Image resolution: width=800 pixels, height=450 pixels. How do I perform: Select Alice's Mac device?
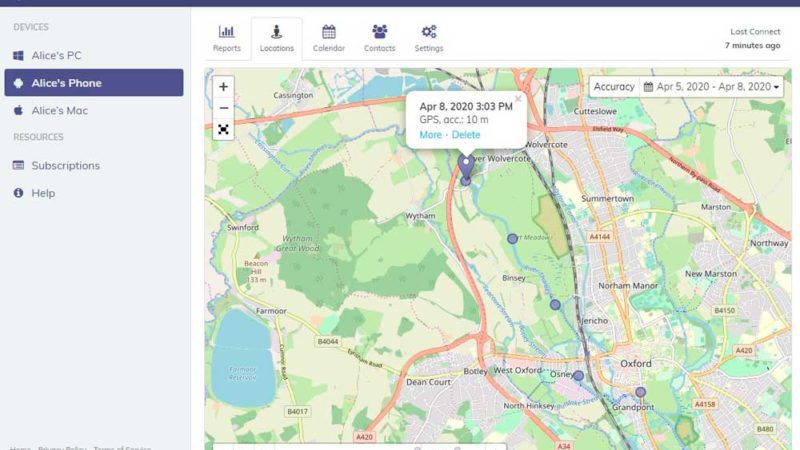coord(94,110)
